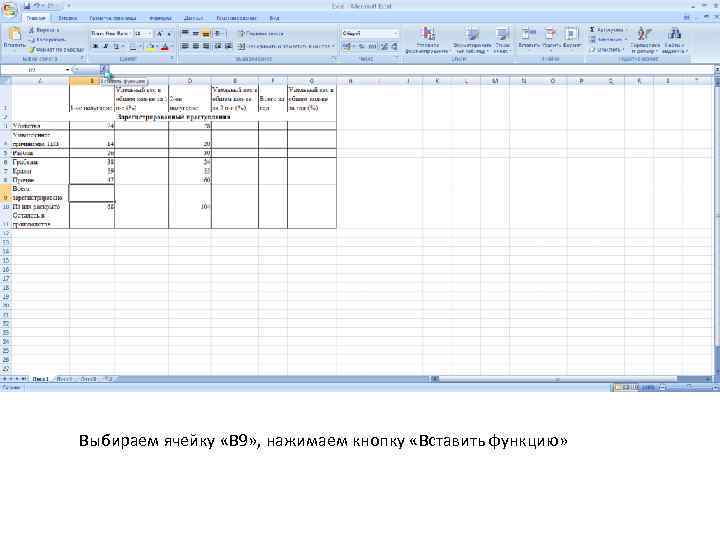This screenshot has height=540, width=720.
Task: Open Clear (Очистить) dropdown
Action: [x=607, y=49]
